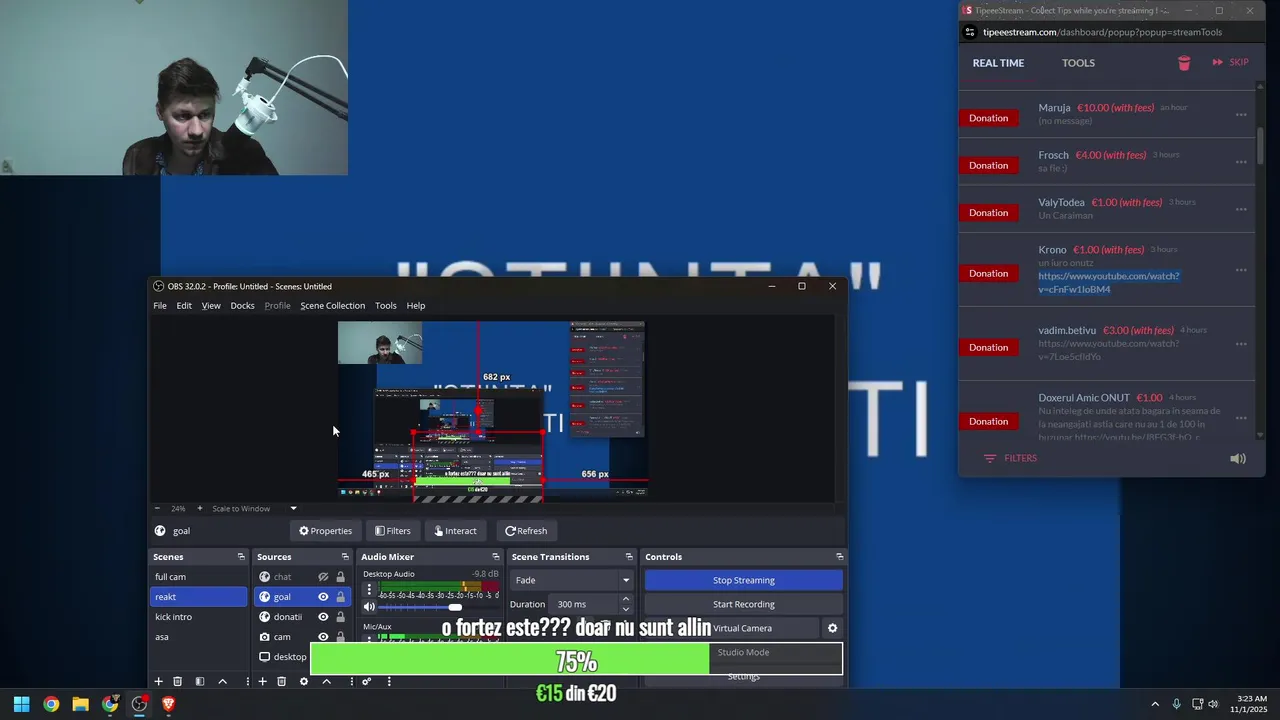1280x720 pixels.
Task: Pop out the Sources dock
Action: tap(345, 557)
